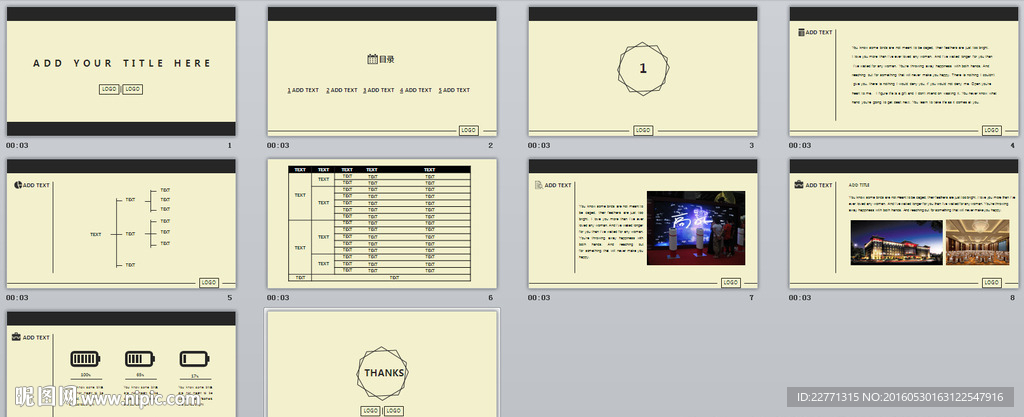Click the 00:03 timing under slide 5
Screen dimensions: 1024x417
click(x=17, y=298)
